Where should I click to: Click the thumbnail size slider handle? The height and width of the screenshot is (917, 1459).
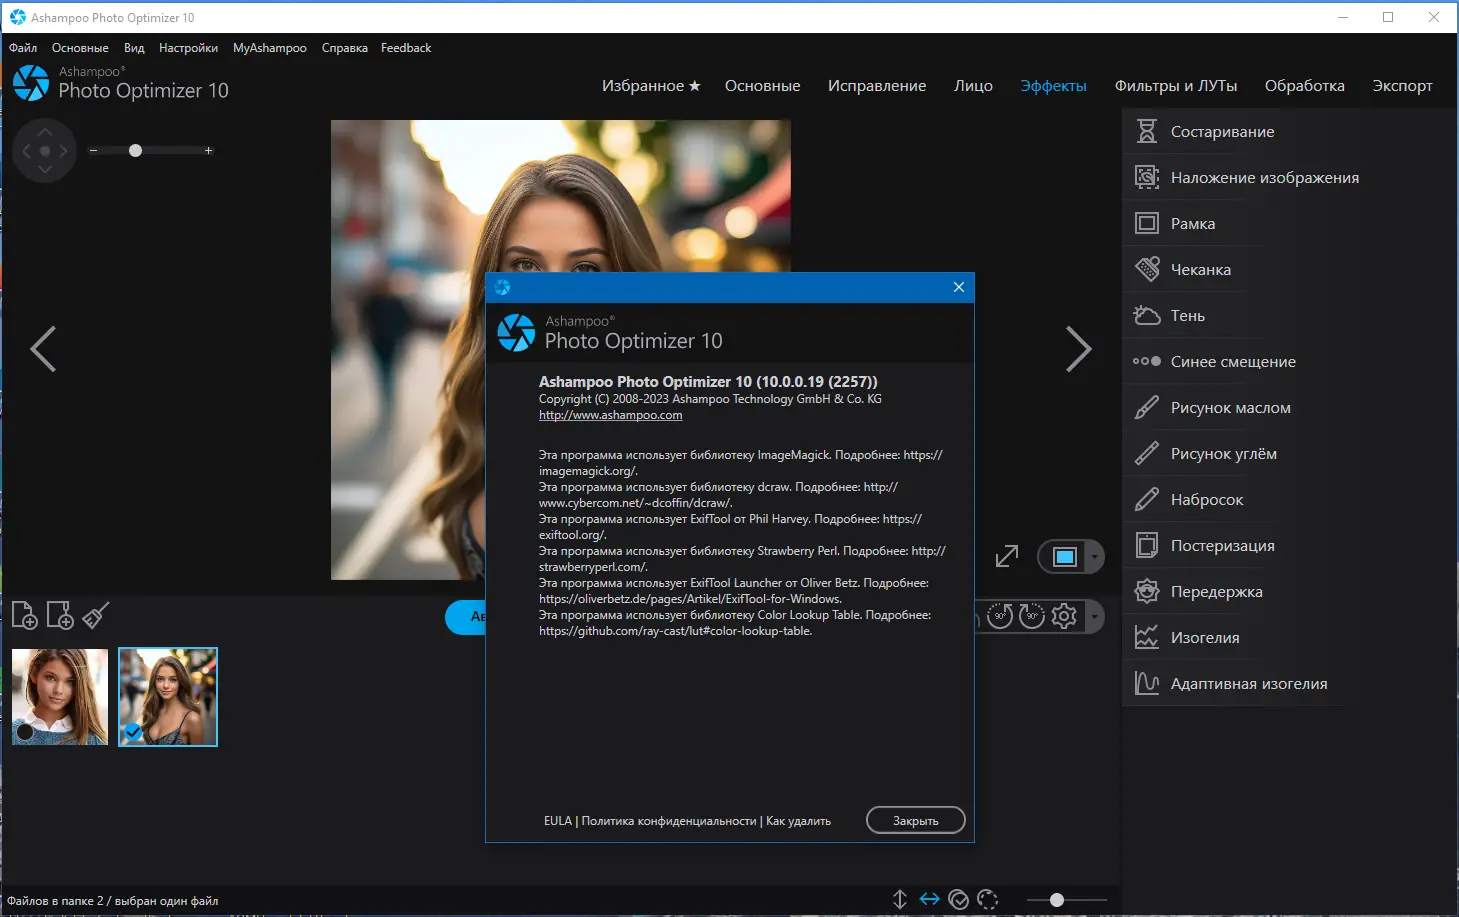(x=1056, y=900)
